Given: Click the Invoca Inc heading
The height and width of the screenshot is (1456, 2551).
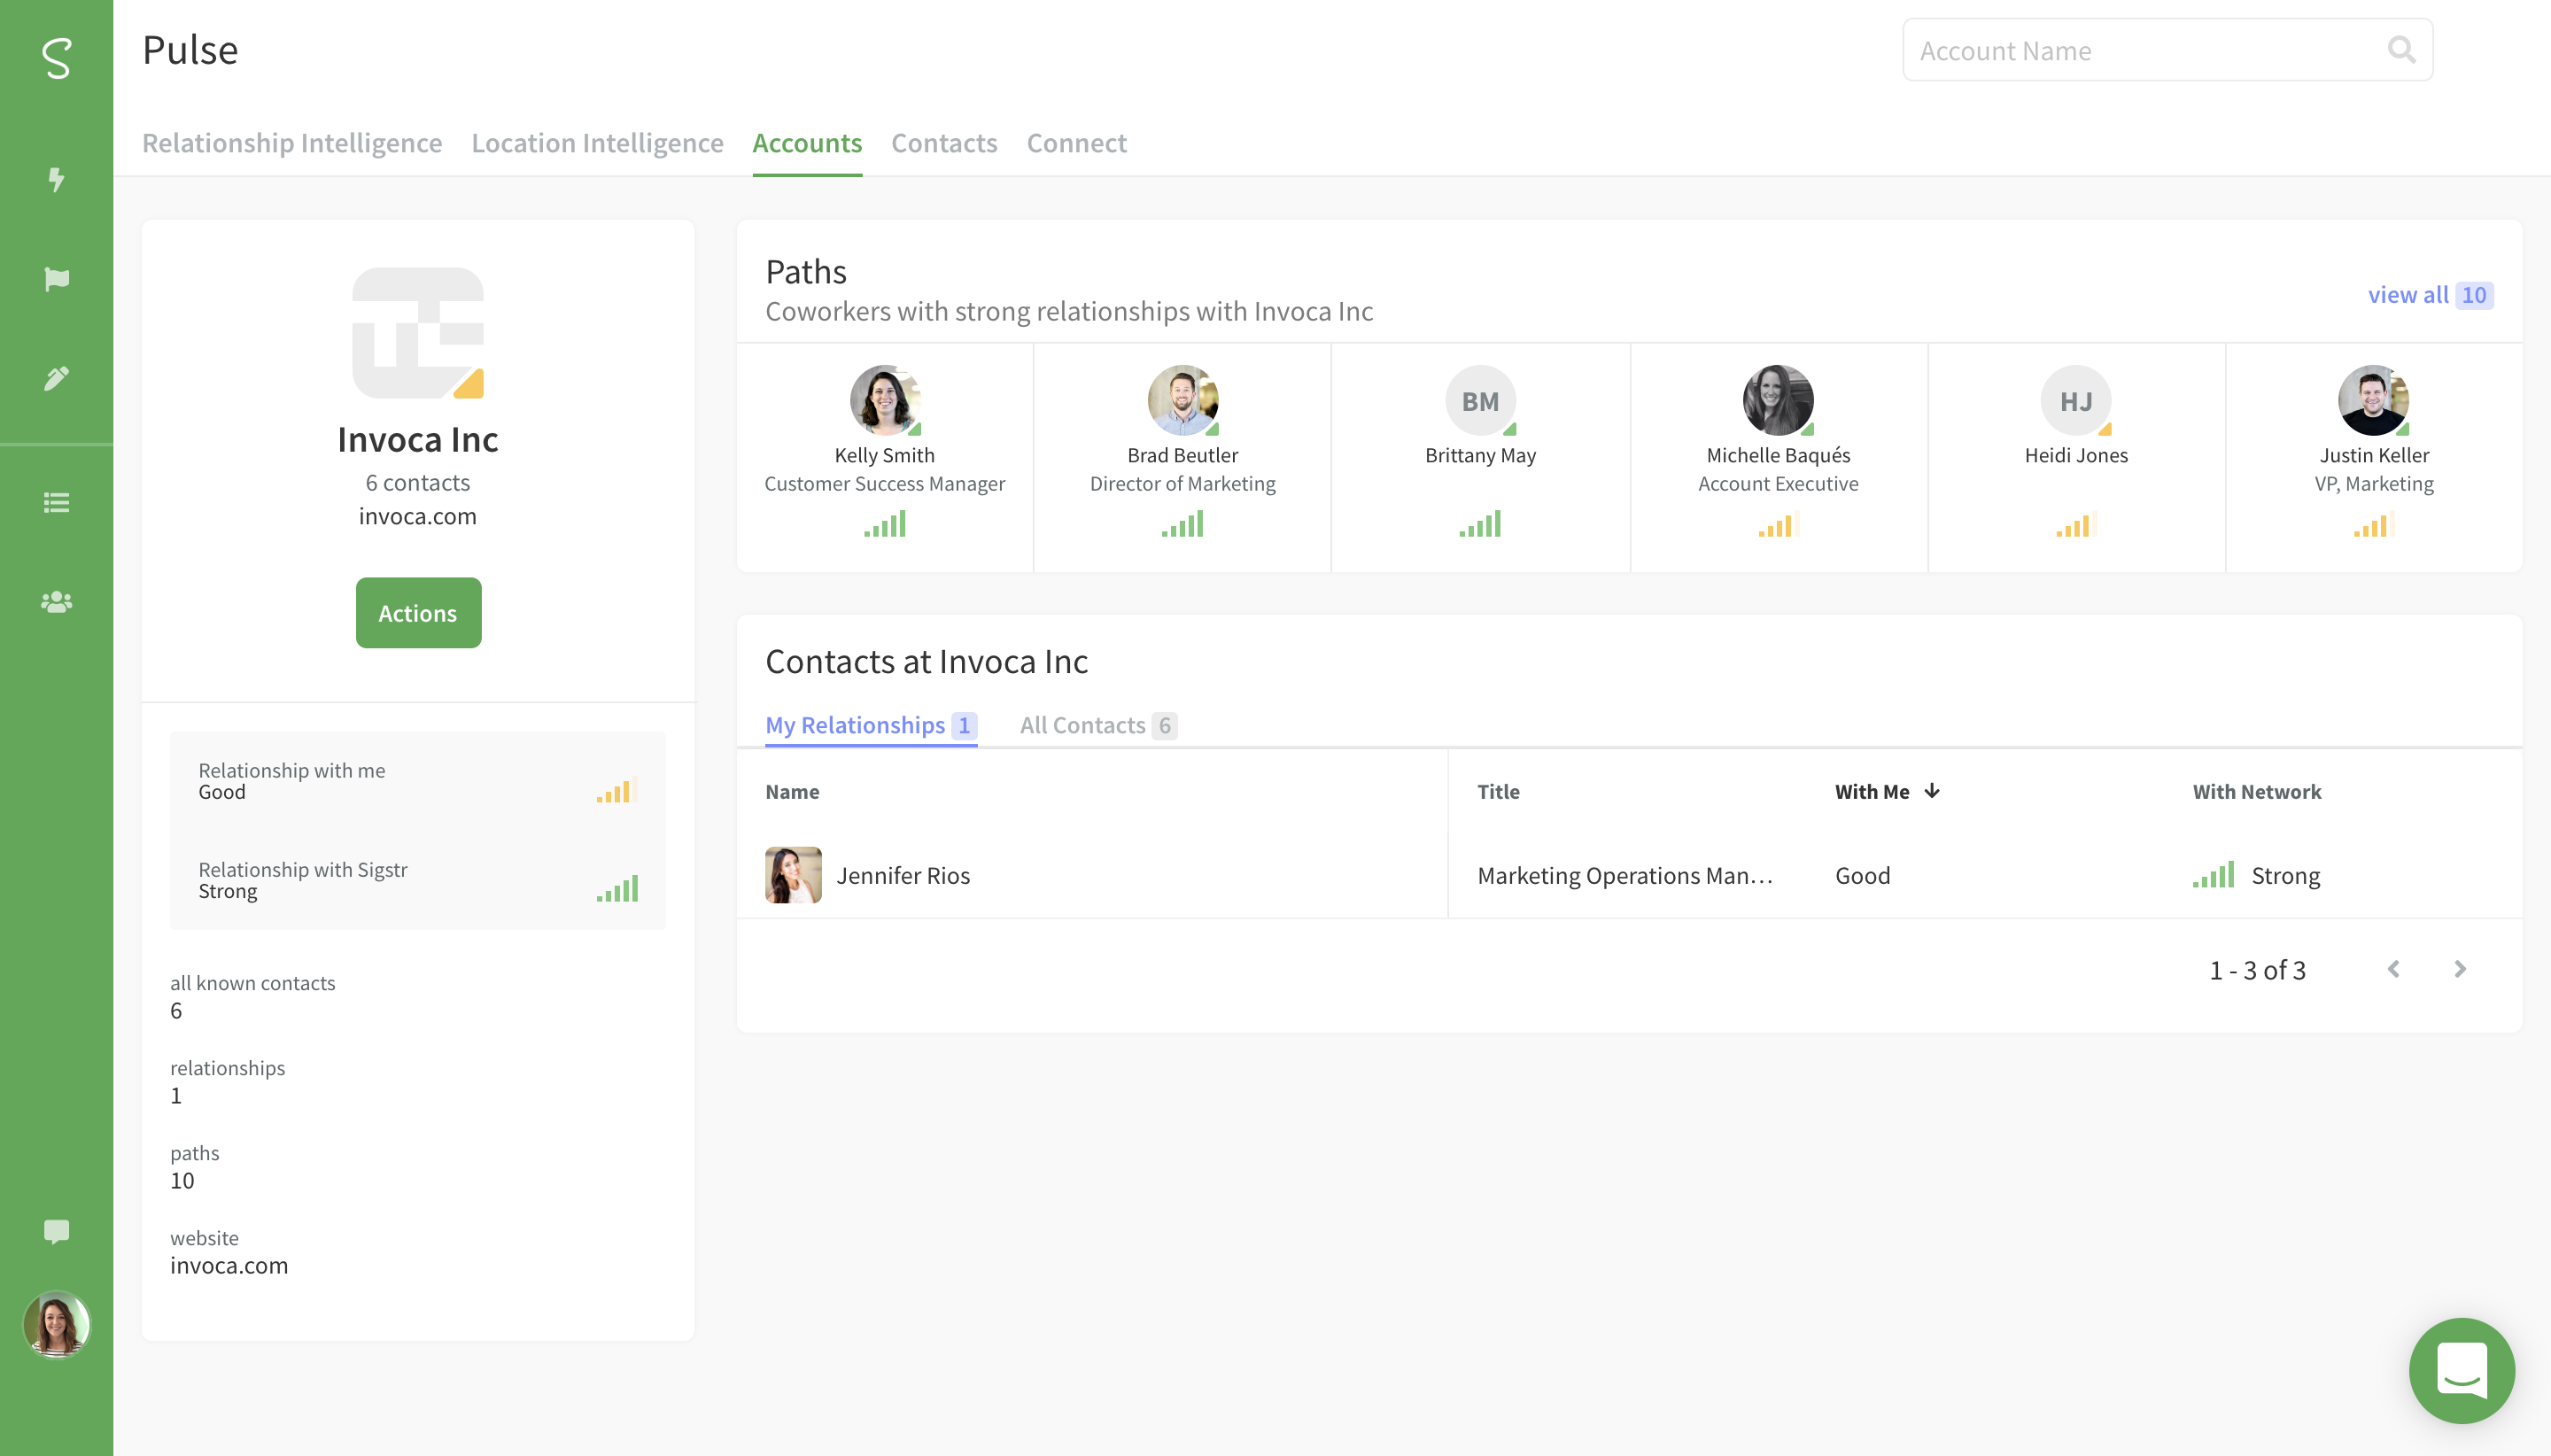Looking at the screenshot, I should pyautogui.click(x=418, y=439).
